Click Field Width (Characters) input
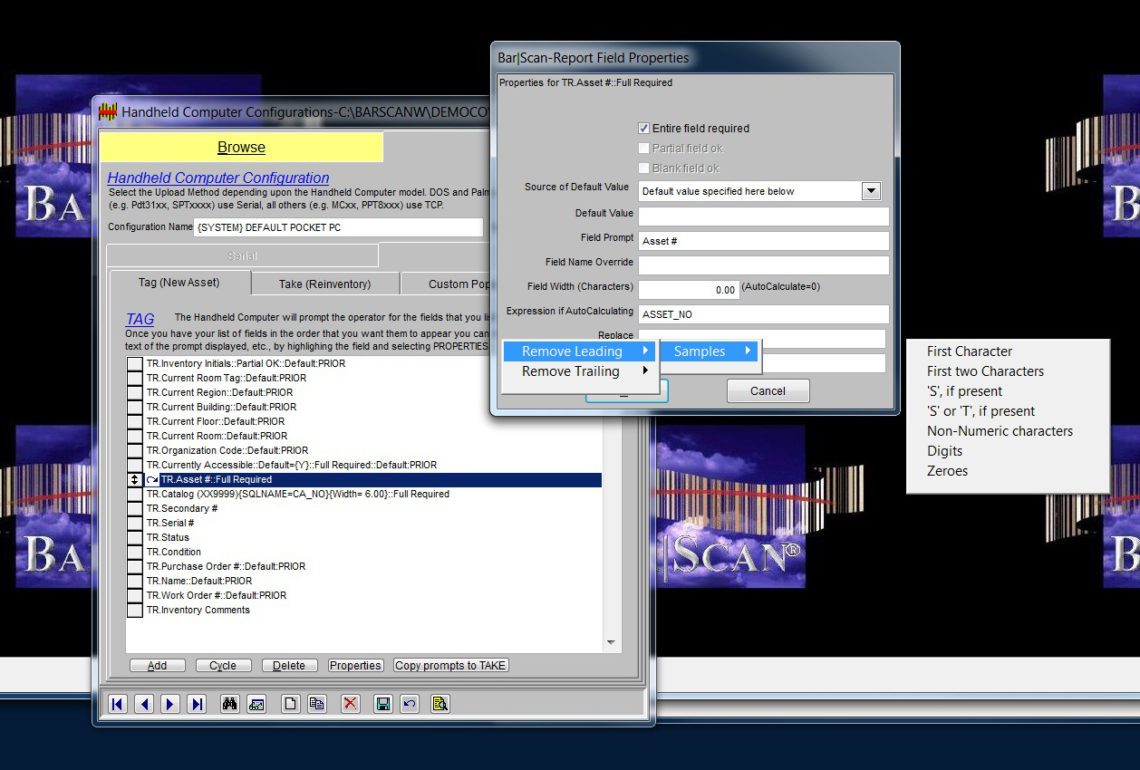Screen dimensions: 1140x770 689,289
